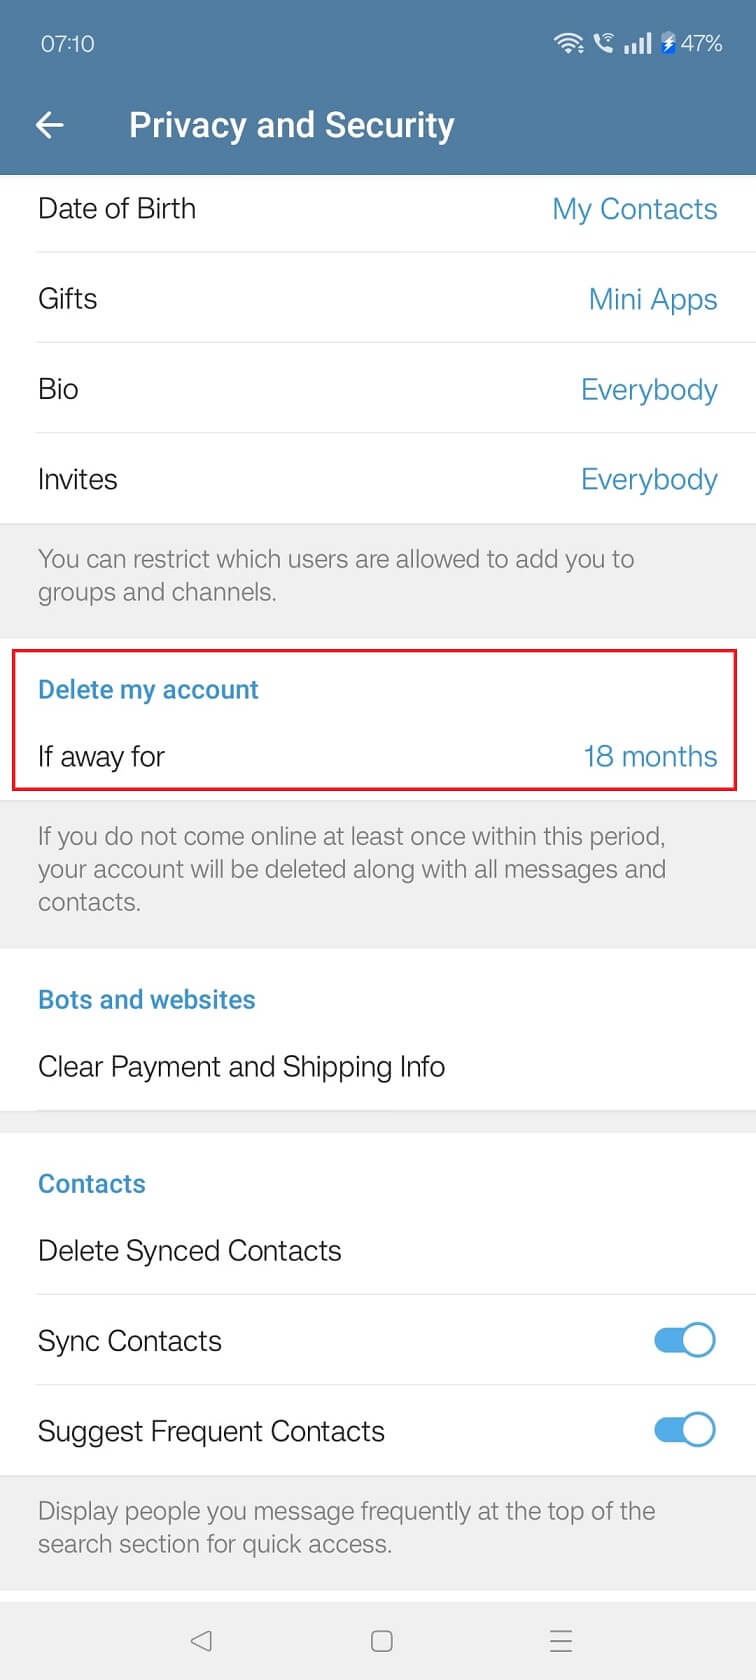
Task: Disable Sync Contacts
Action: pyautogui.click(x=683, y=1340)
